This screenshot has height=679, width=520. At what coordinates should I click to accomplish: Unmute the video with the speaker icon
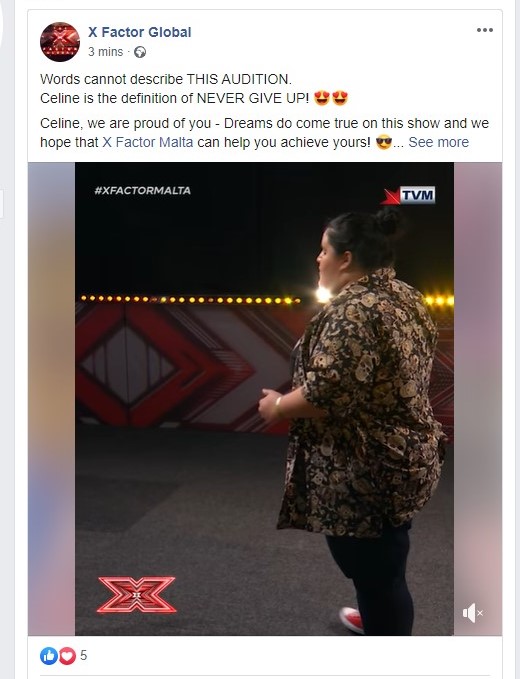[x=472, y=613]
